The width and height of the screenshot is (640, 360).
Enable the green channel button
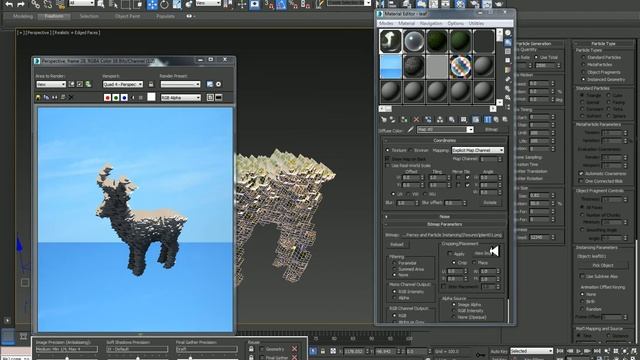(116, 98)
